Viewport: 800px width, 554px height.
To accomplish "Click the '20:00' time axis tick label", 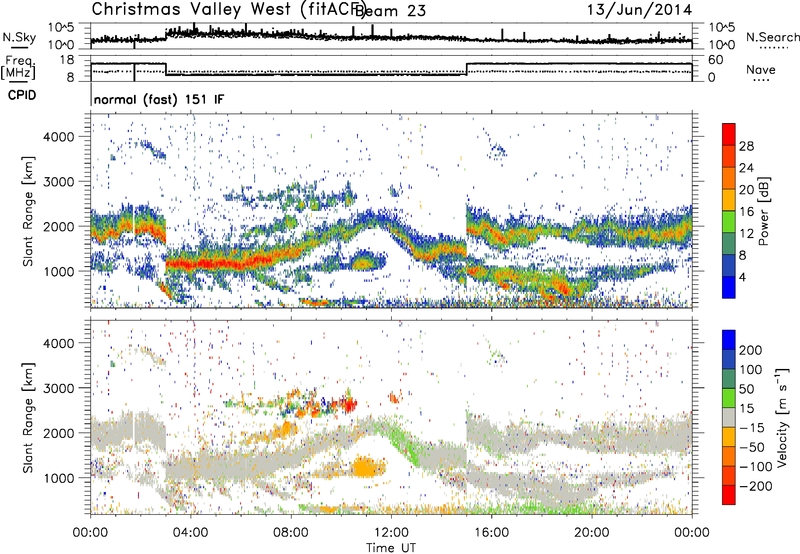I will click(592, 533).
